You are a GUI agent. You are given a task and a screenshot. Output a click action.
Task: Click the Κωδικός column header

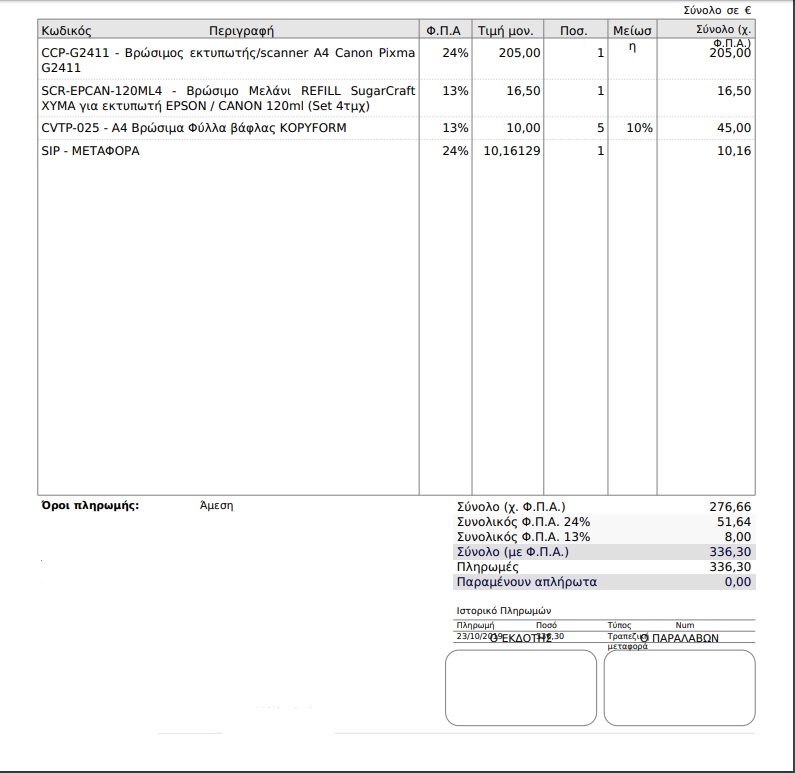click(66, 30)
